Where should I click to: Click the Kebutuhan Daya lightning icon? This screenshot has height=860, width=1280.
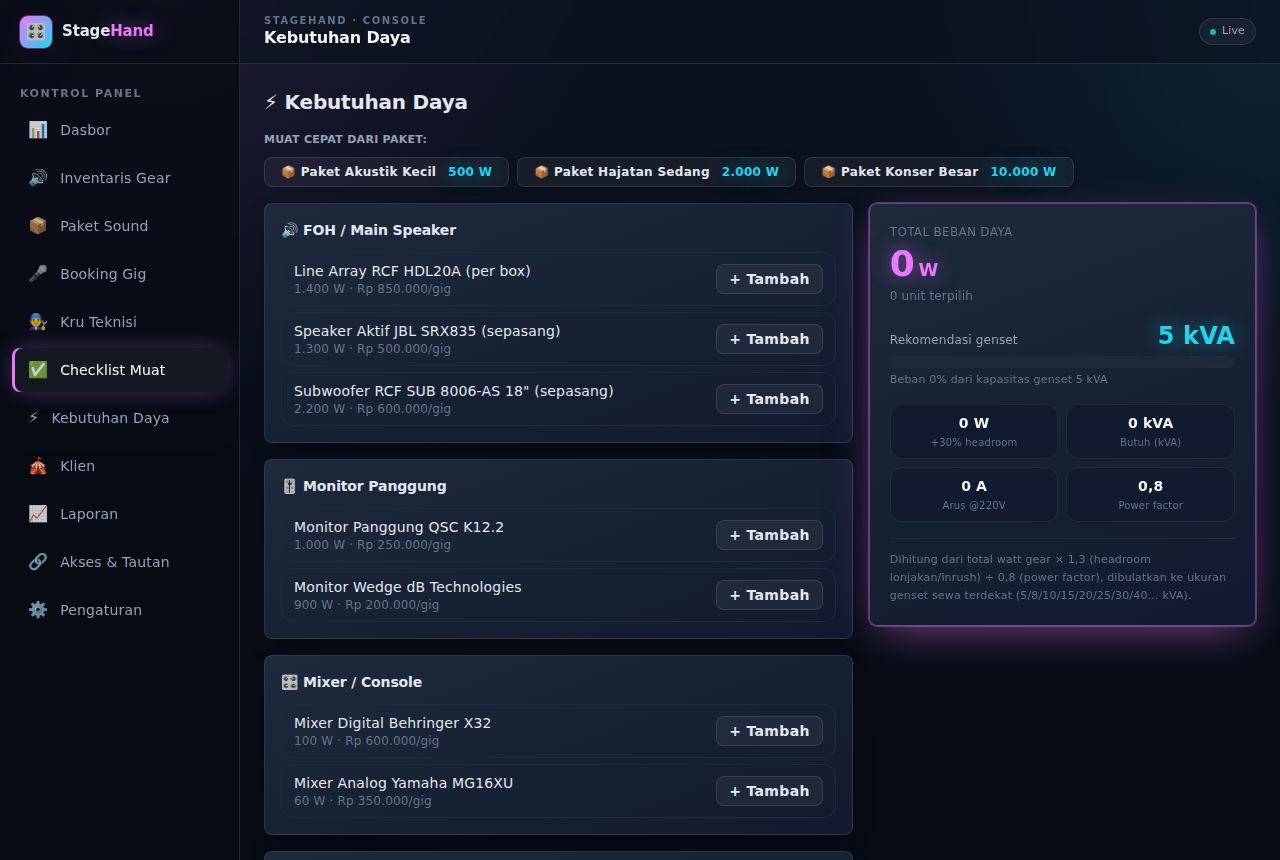pos(33,418)
